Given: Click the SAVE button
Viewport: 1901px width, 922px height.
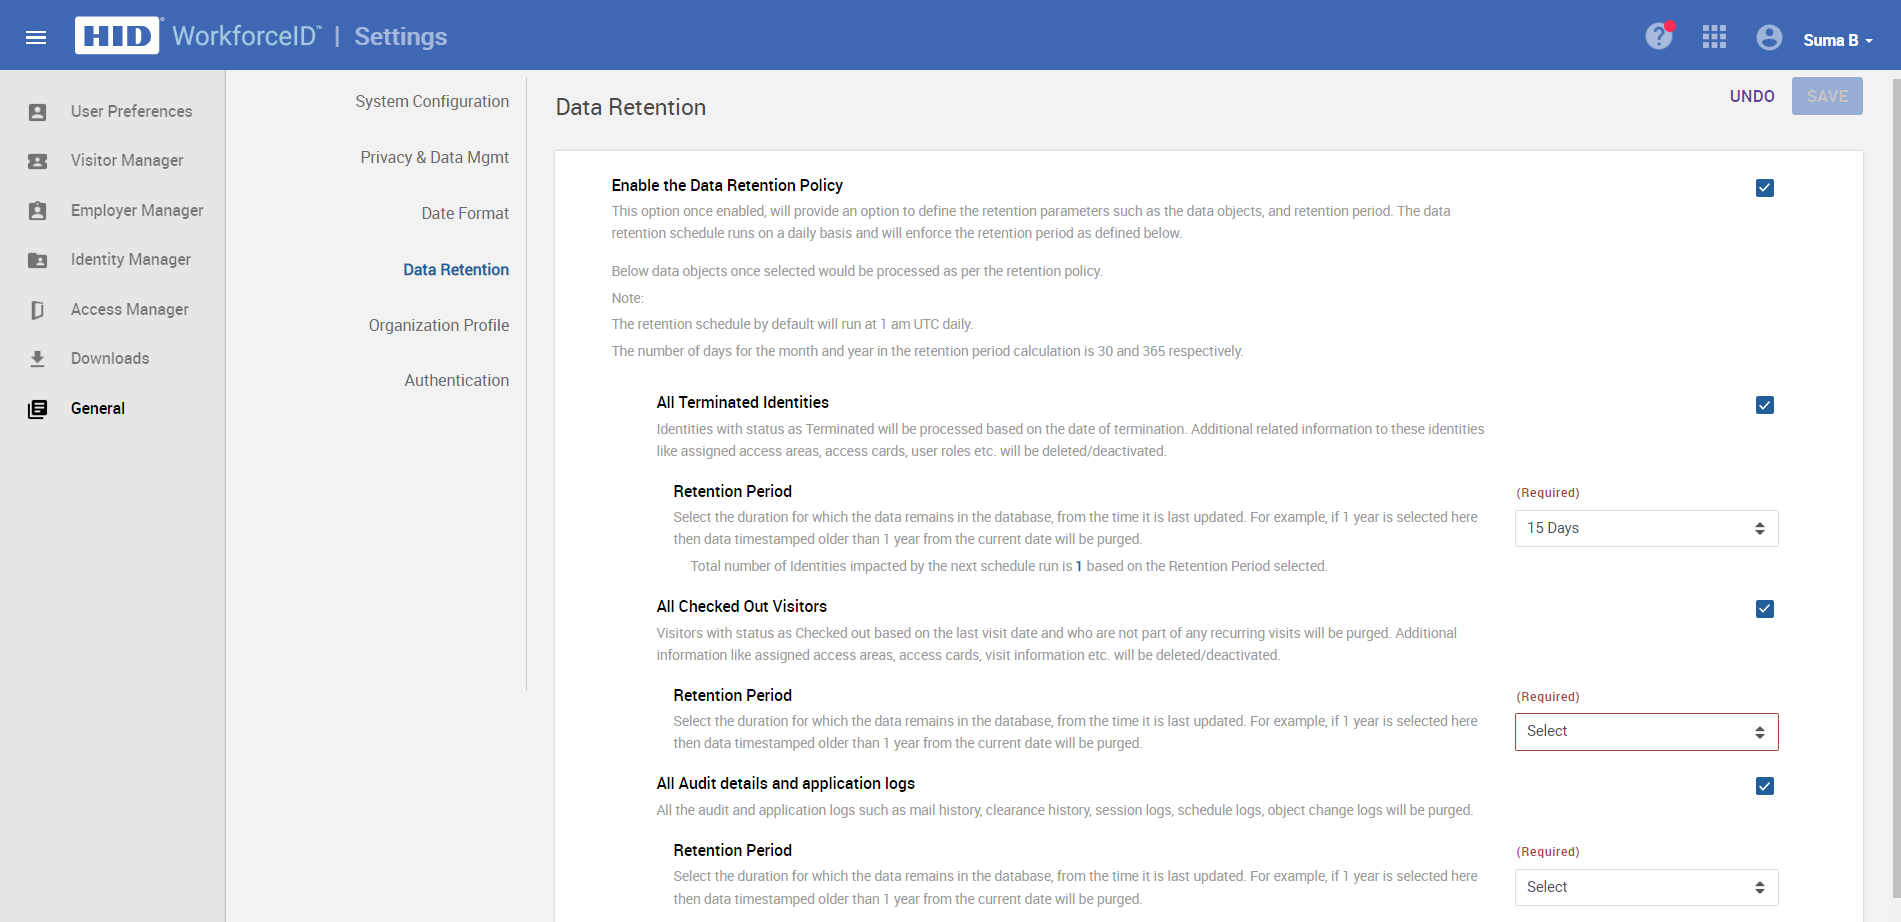Looking at the screenshot, I should (1827, 96).
